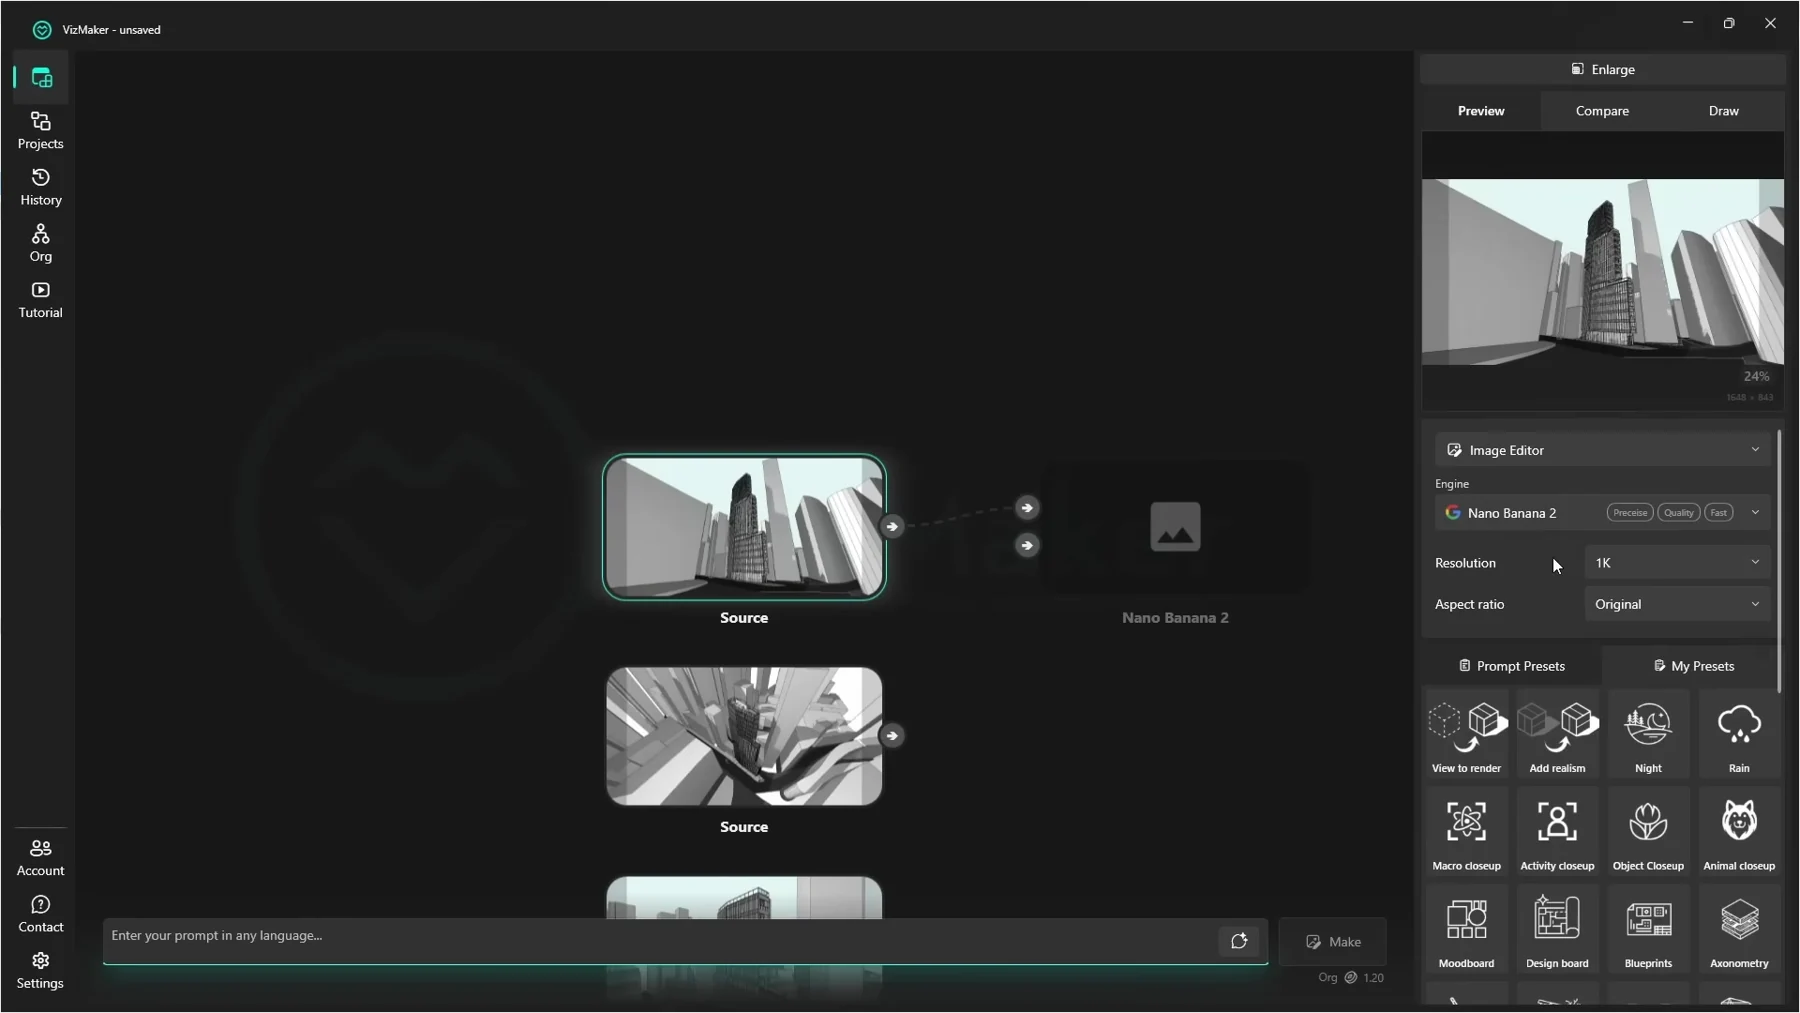Click the Make button
Image resolution: width=1800 pixels, height=1013 pixels.
tap(1333, 942)
